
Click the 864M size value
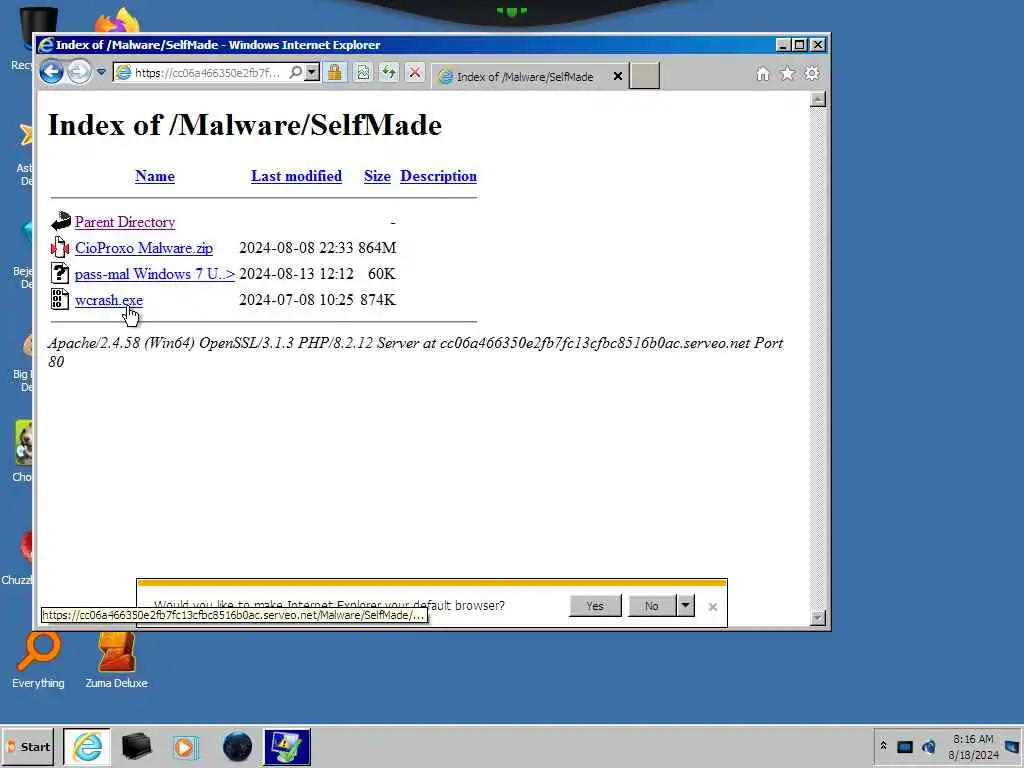coord(377,248)
